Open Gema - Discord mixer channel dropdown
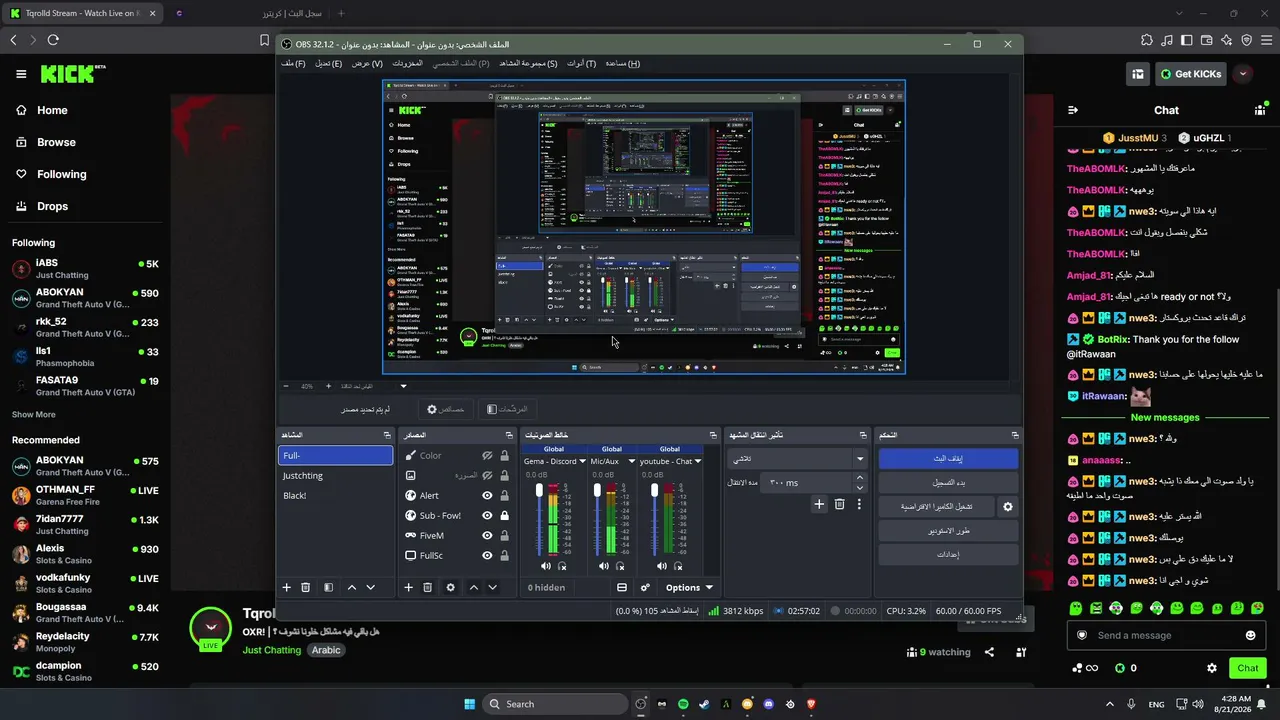 pos(582,461)
